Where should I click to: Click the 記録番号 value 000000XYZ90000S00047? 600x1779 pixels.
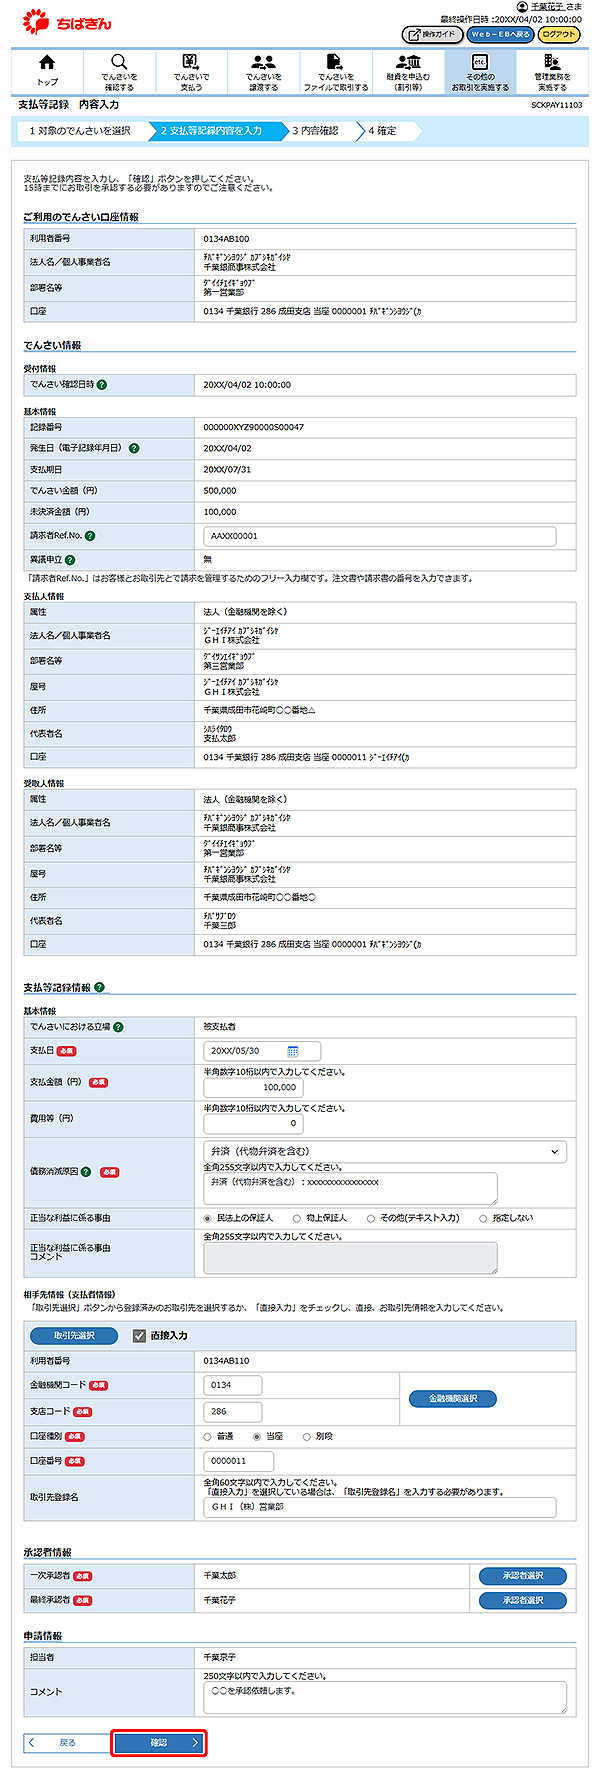[x=254, y=427]
